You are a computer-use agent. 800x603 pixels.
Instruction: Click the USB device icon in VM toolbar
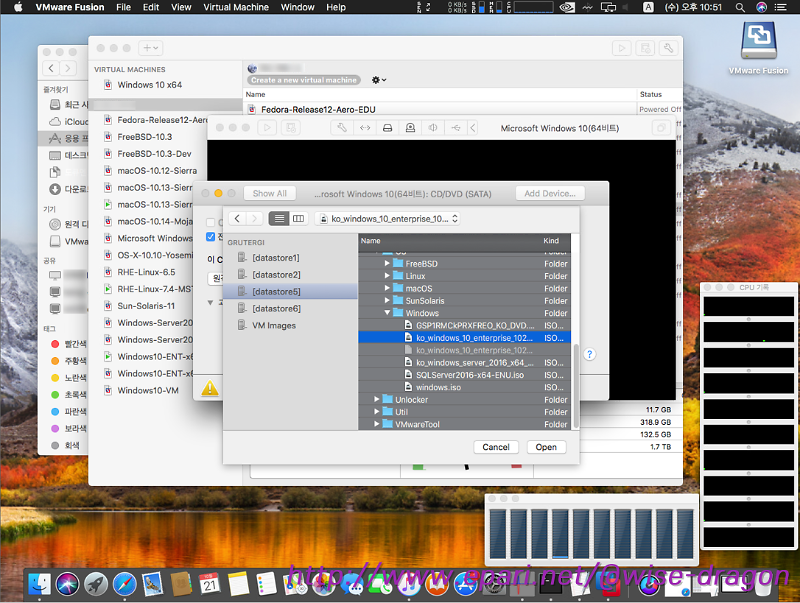(456, 128)
